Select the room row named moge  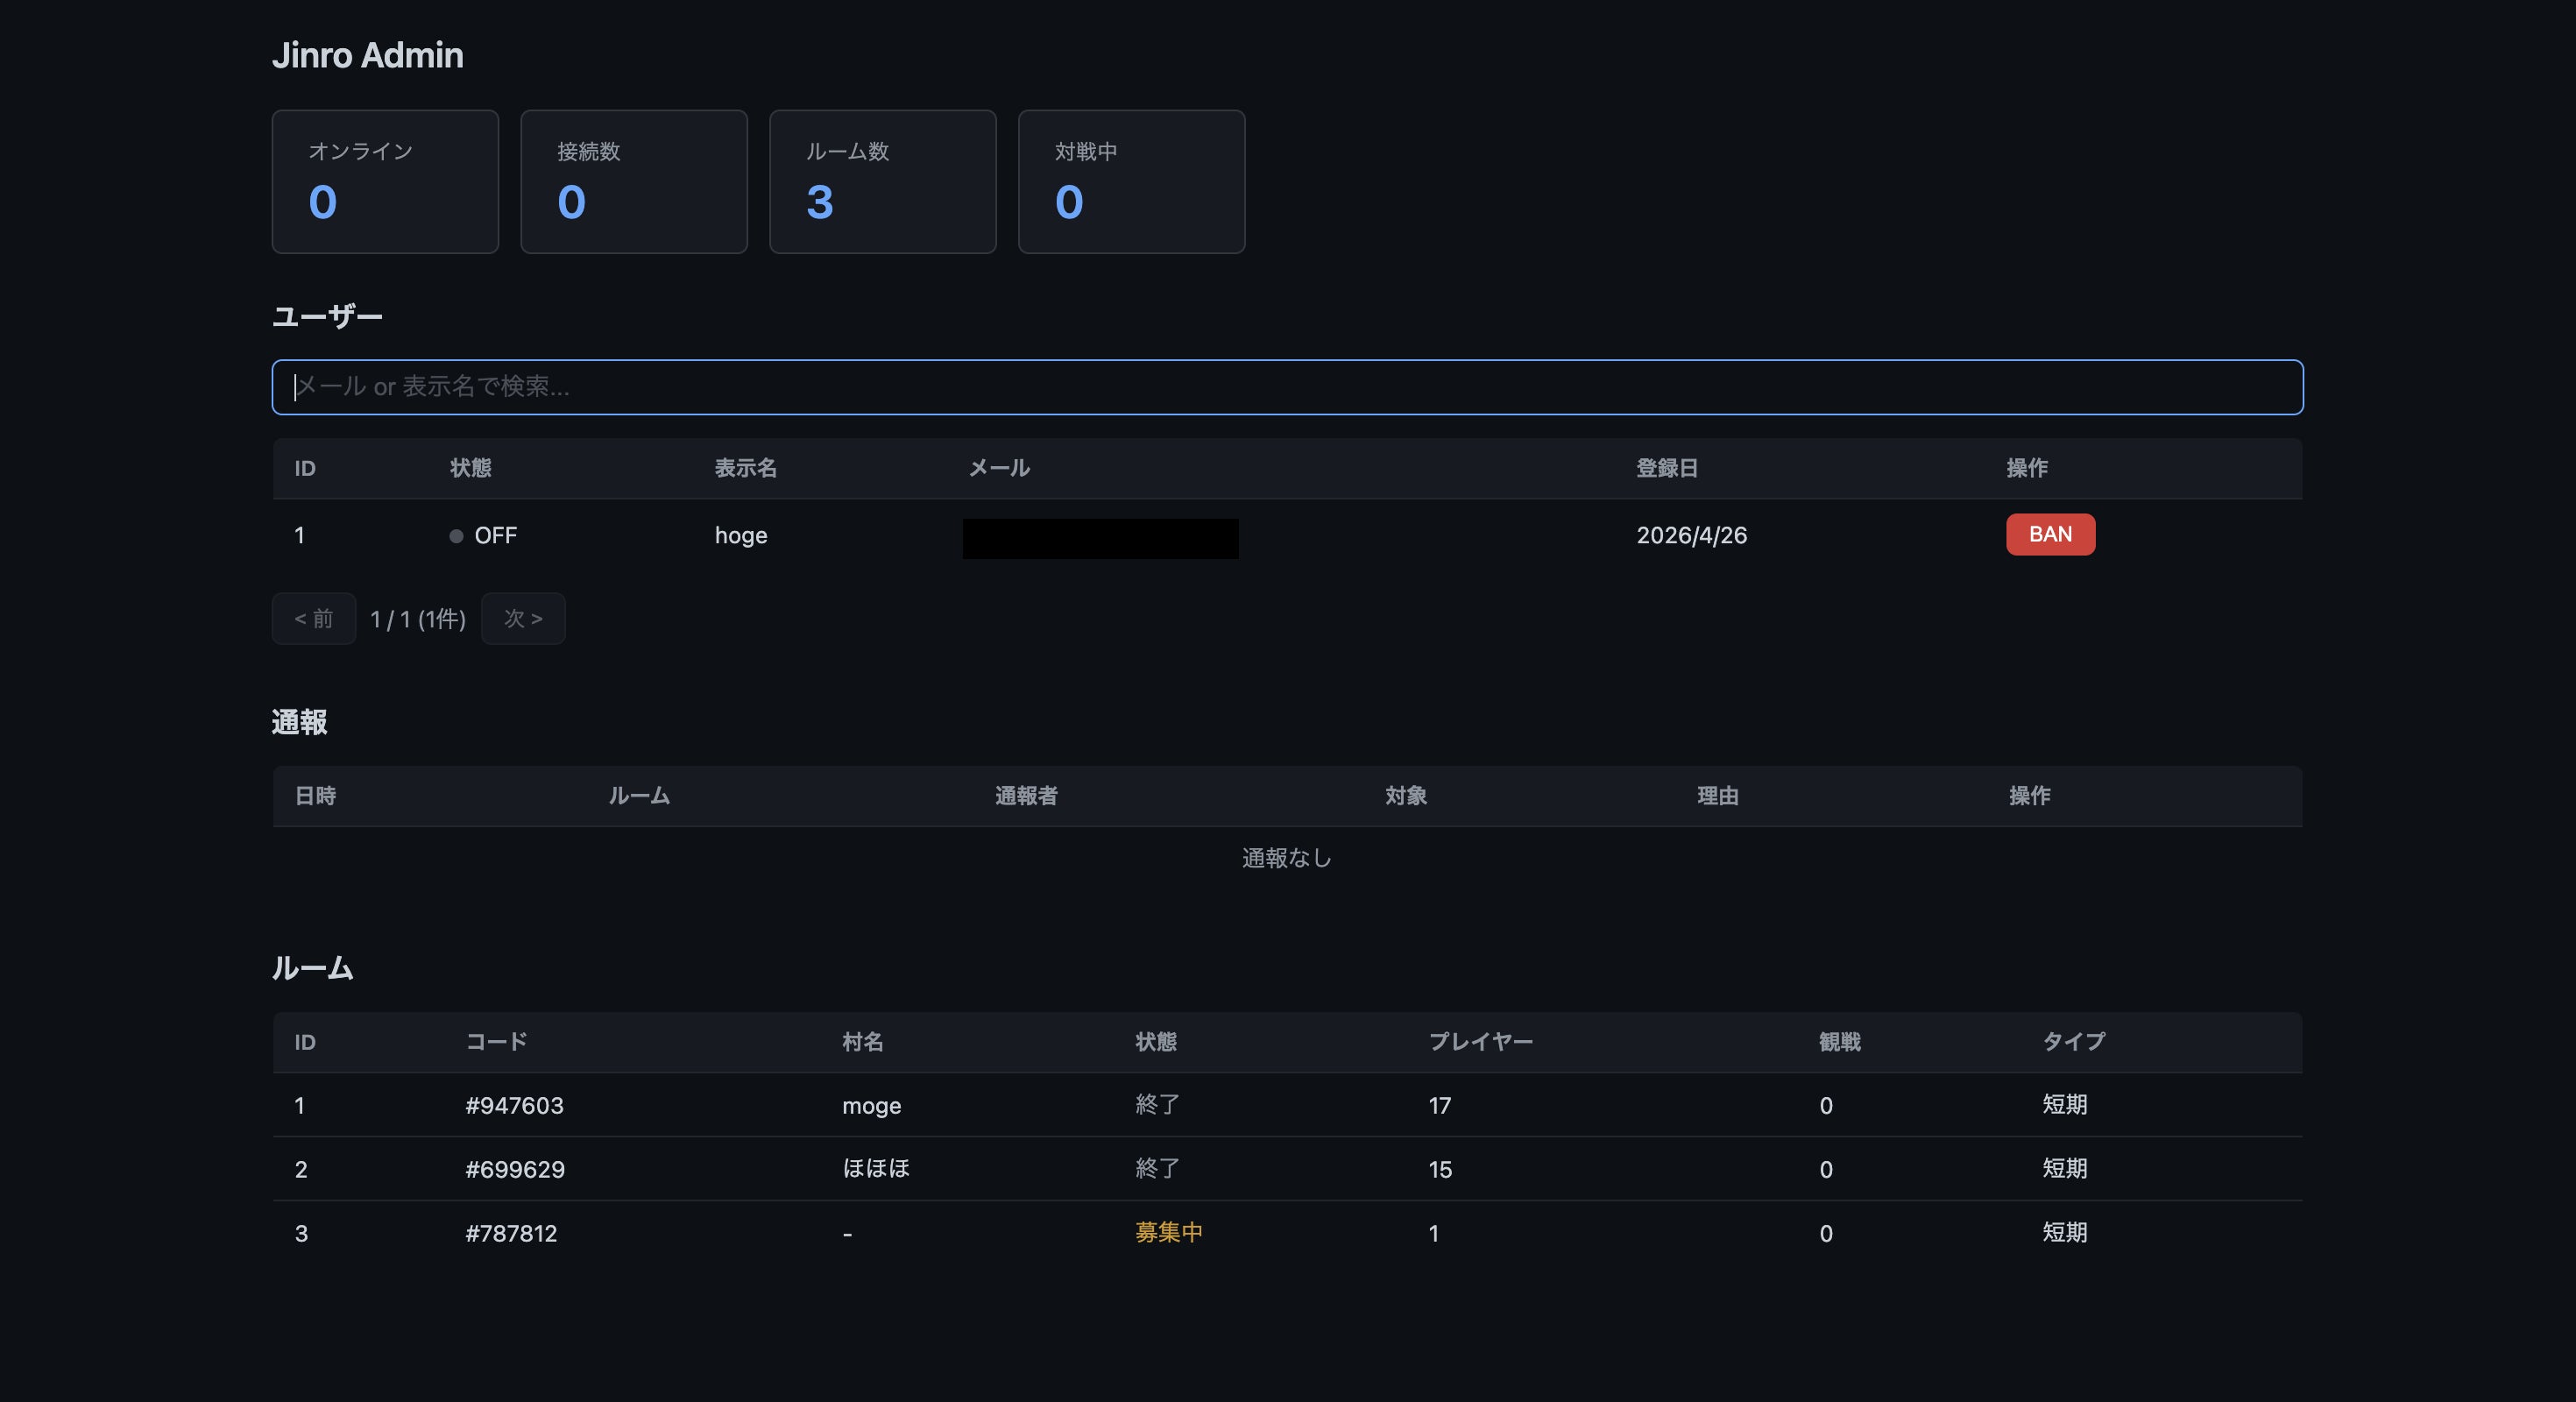(x=871, y=1105)
